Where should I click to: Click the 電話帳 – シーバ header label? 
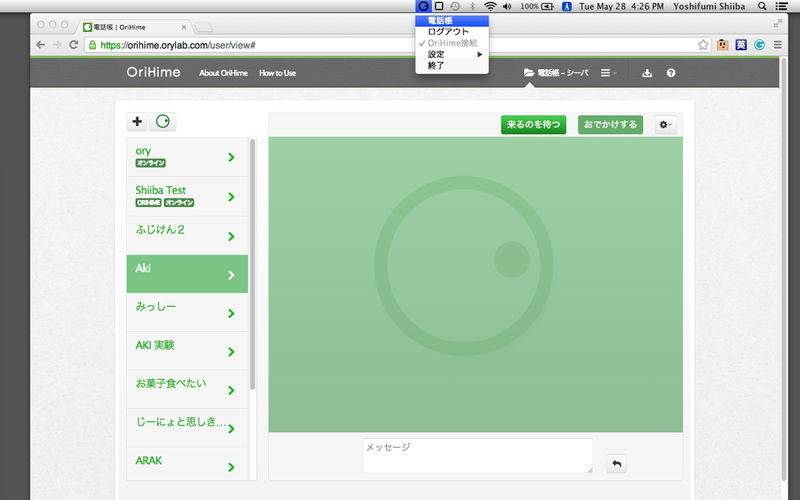pyautogui.click(x=563, y=73)
